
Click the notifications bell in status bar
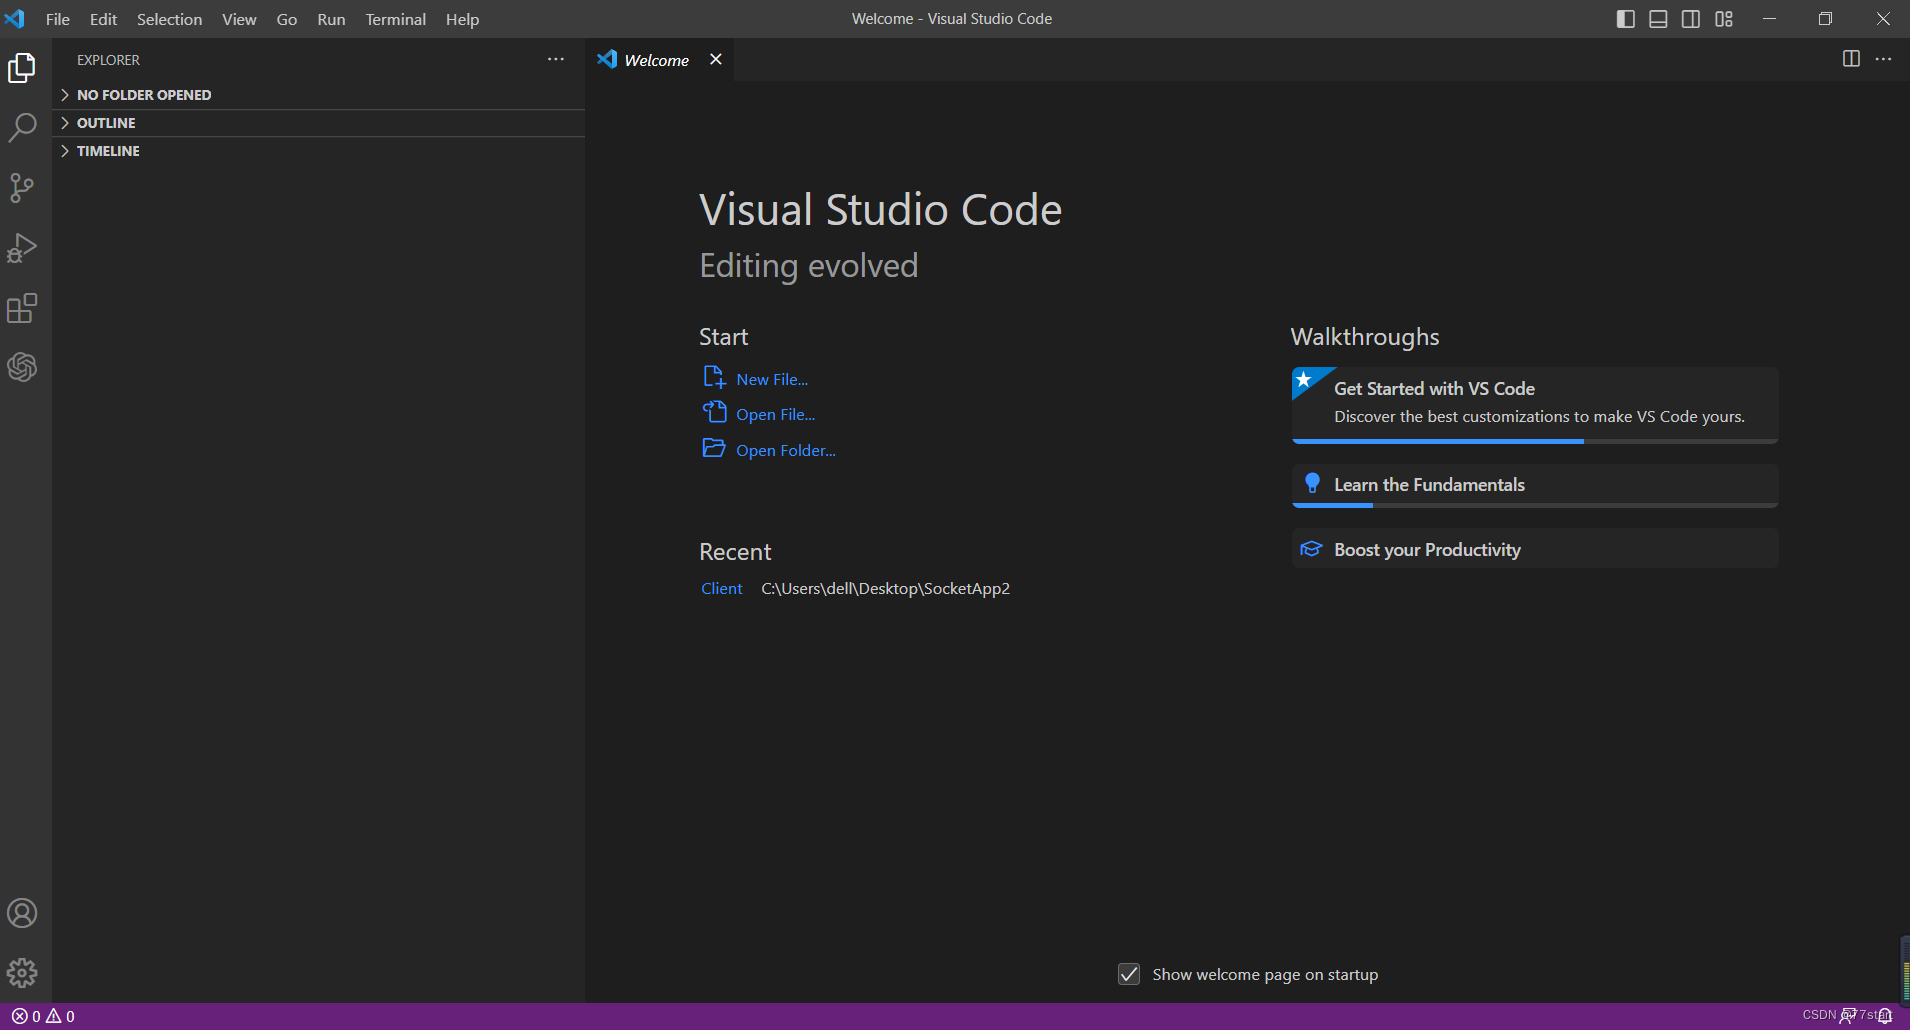(x=1885, y=1016)
